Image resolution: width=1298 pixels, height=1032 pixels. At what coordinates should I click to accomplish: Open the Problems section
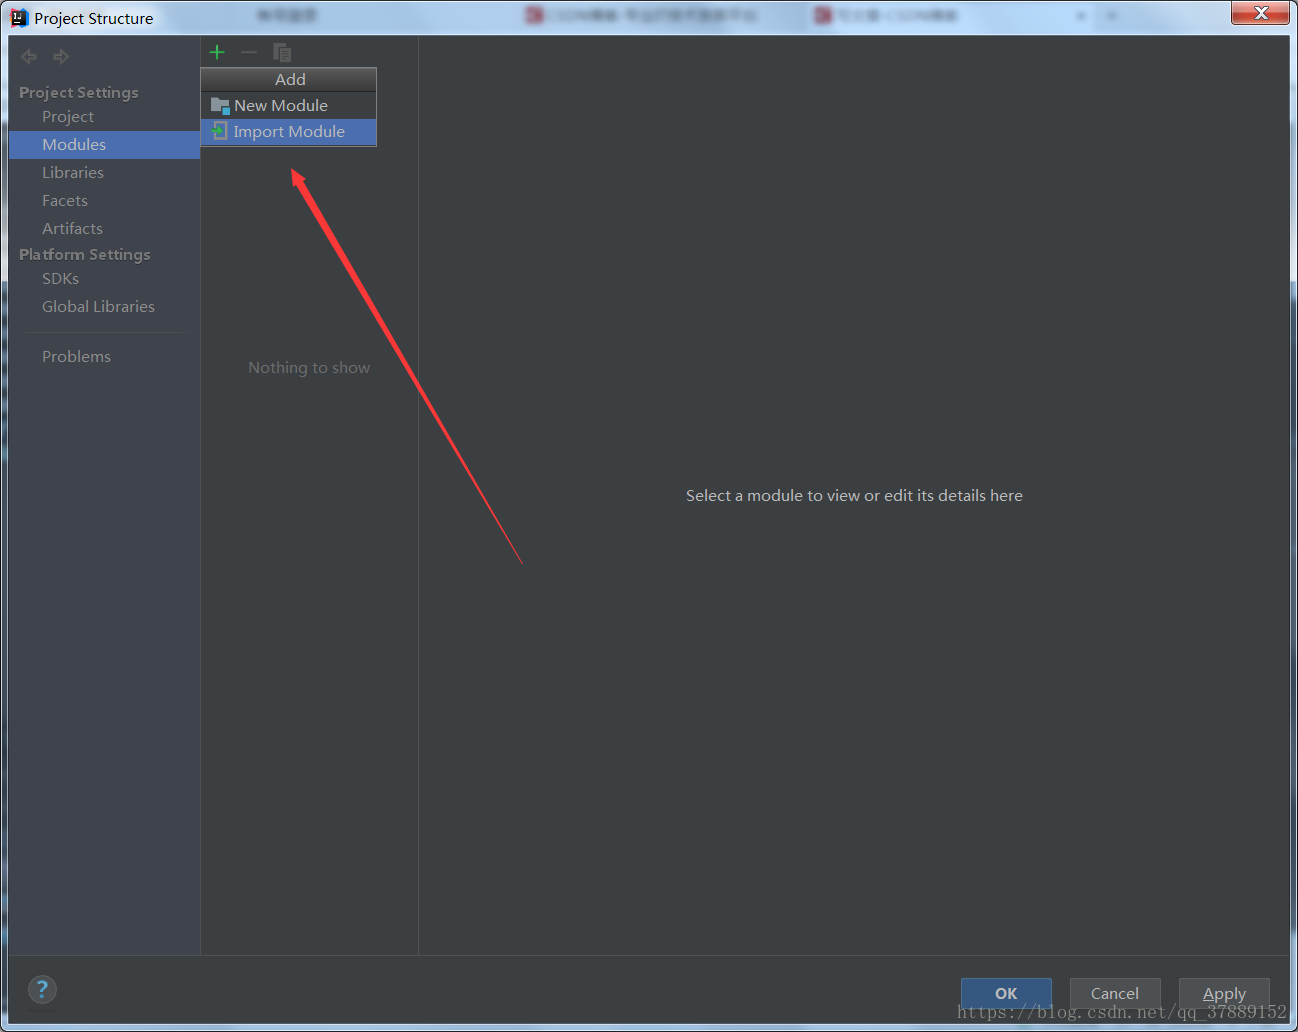click(76, 357)
